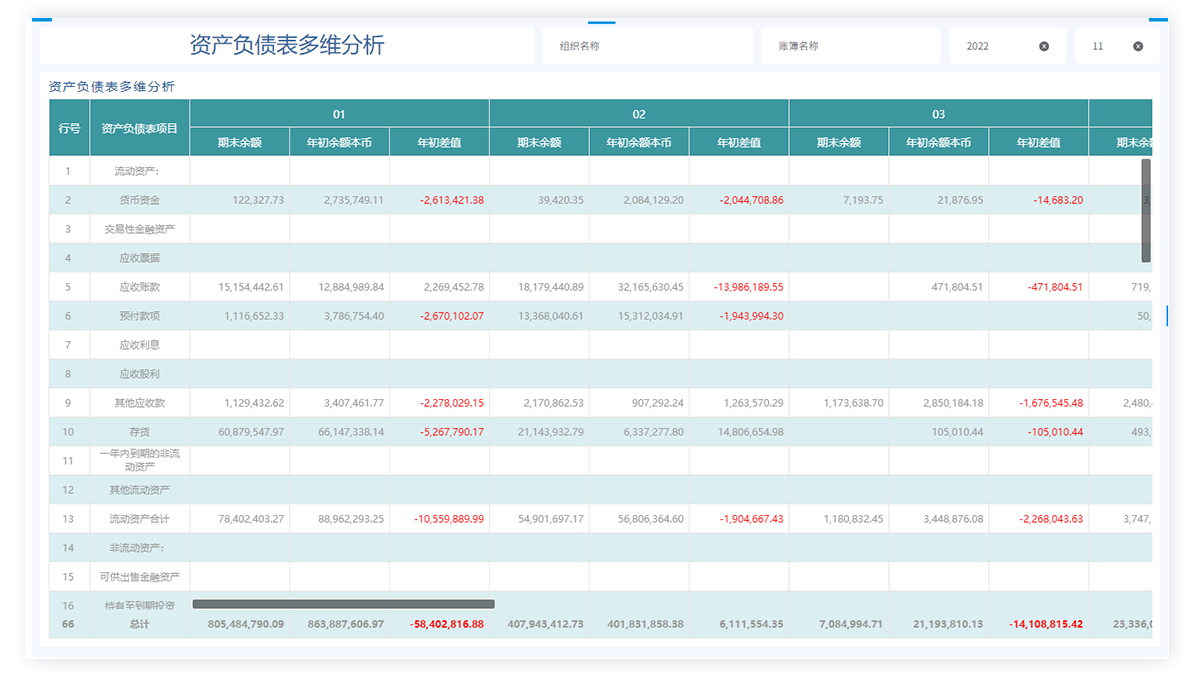Click the horizontal scrollbar thumb at table bottom
Viewport: 1200px width, 675px height.
pyautogui.click(x=343, y=604)
